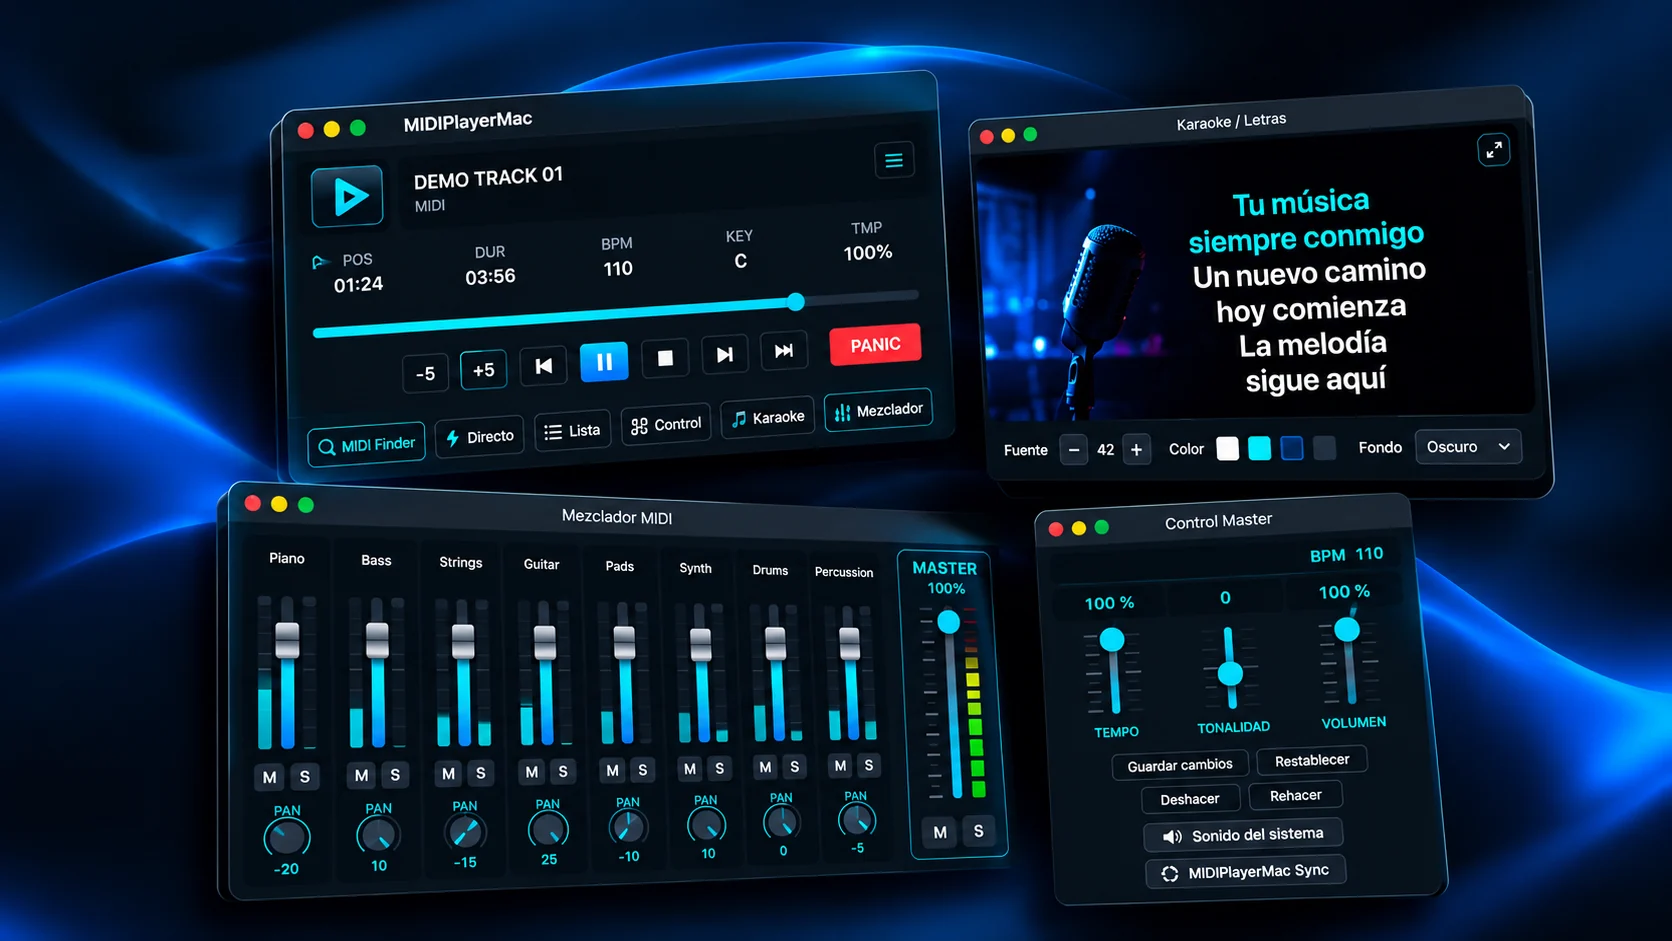Image resolution: width=1672 pixels, height=941 pixels.
Task: Click the large play button beside DEMO TRACK 01
Action: tap(347, 196)
